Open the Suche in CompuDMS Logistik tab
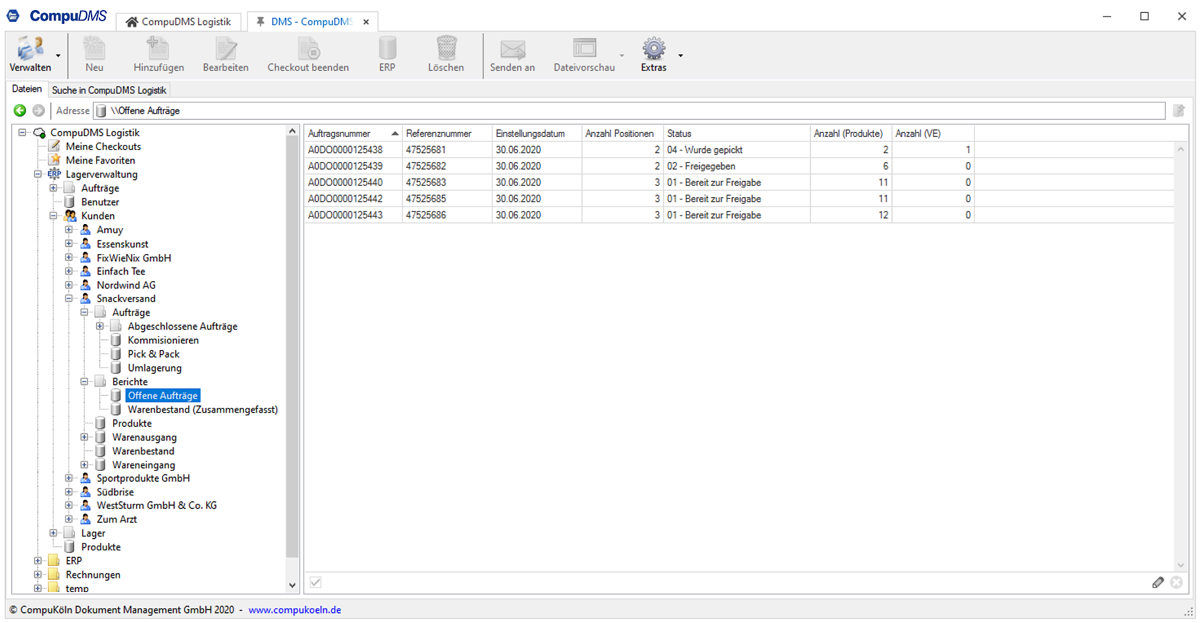Viewport: 1200px width, 623px height. click(109, 90)
